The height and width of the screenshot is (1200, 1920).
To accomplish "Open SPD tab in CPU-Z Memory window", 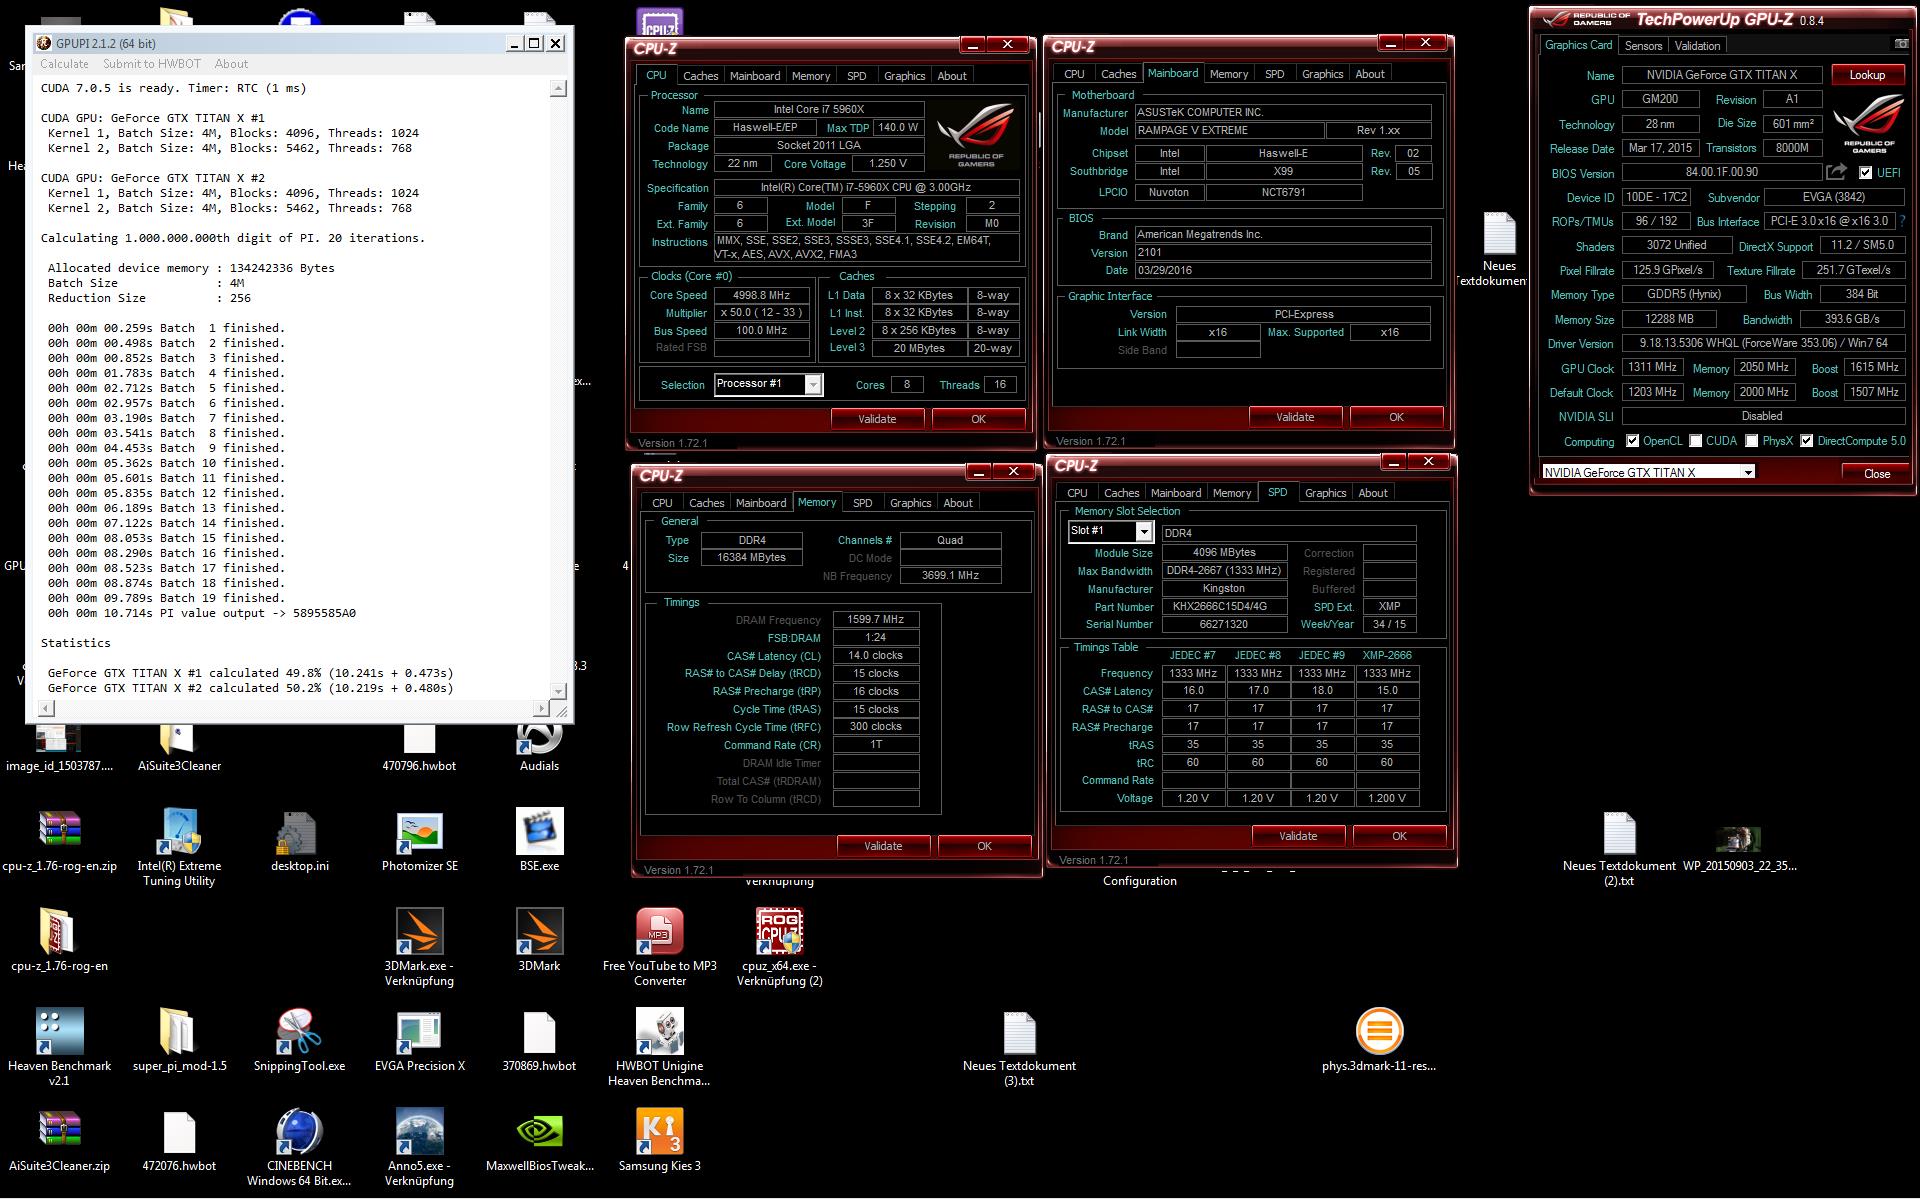I will click(862, 503).
